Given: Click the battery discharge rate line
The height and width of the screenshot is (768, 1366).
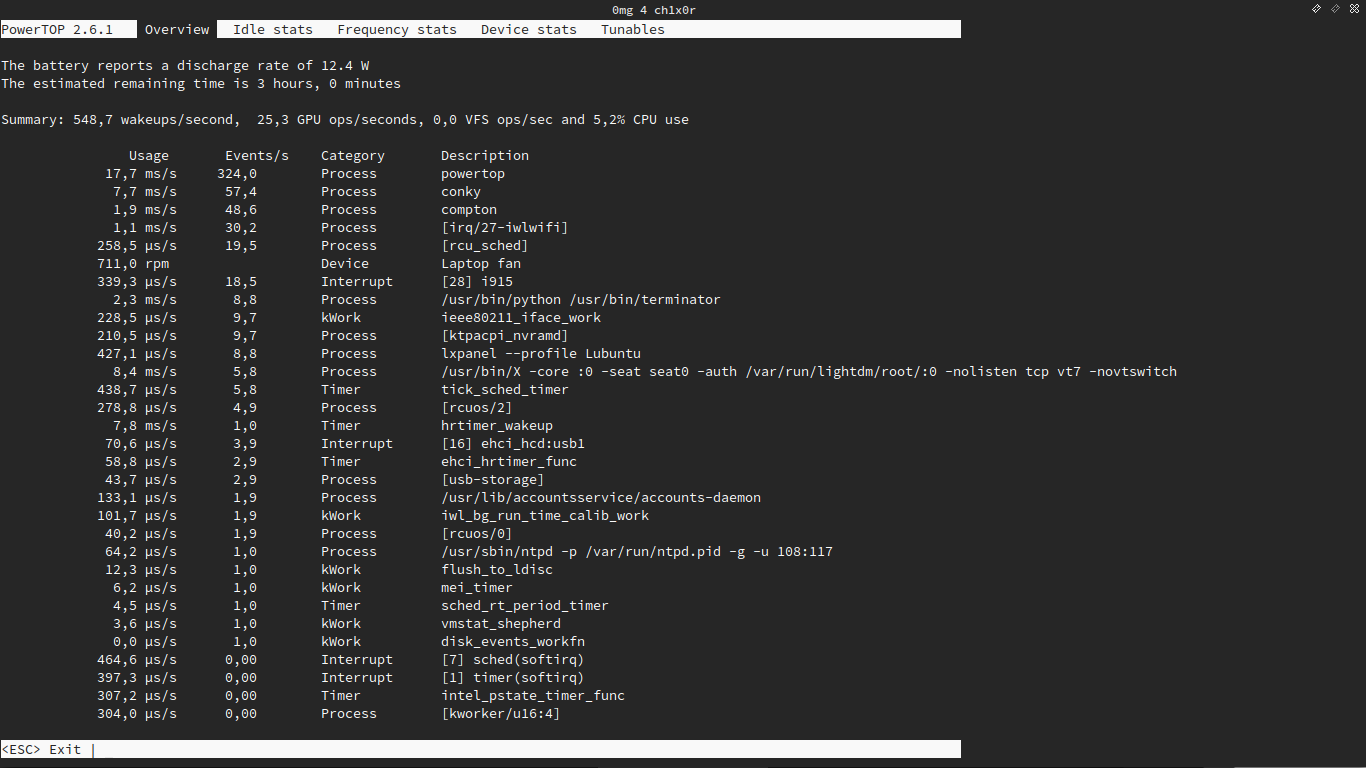Looking at the screenshot, I should coord(185,65).
